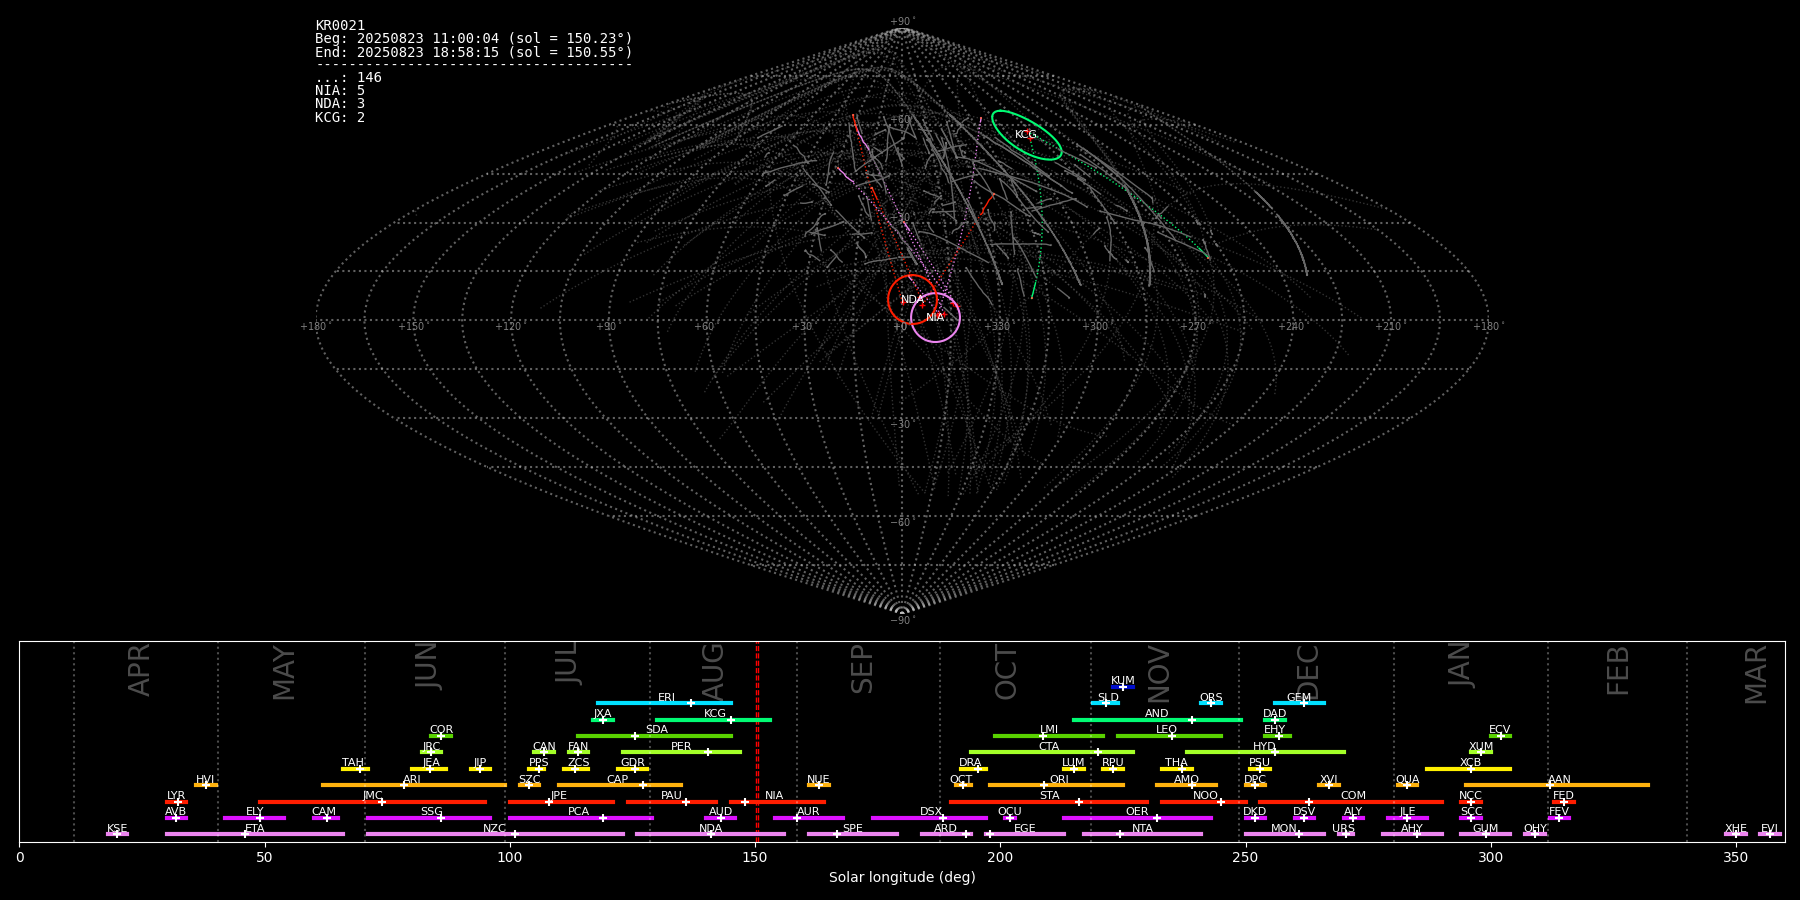Click the magenta SSG shower bar

pos(429,818)
